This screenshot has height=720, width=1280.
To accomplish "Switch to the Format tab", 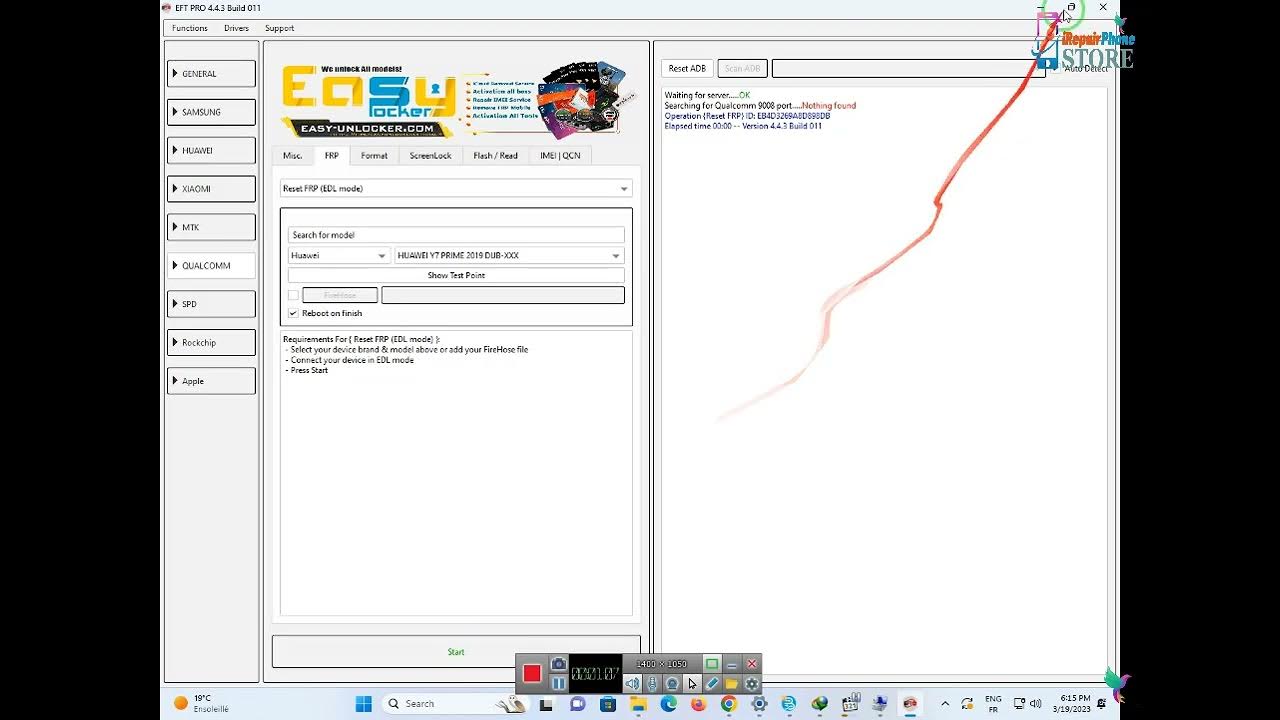I will click(374, 155).
